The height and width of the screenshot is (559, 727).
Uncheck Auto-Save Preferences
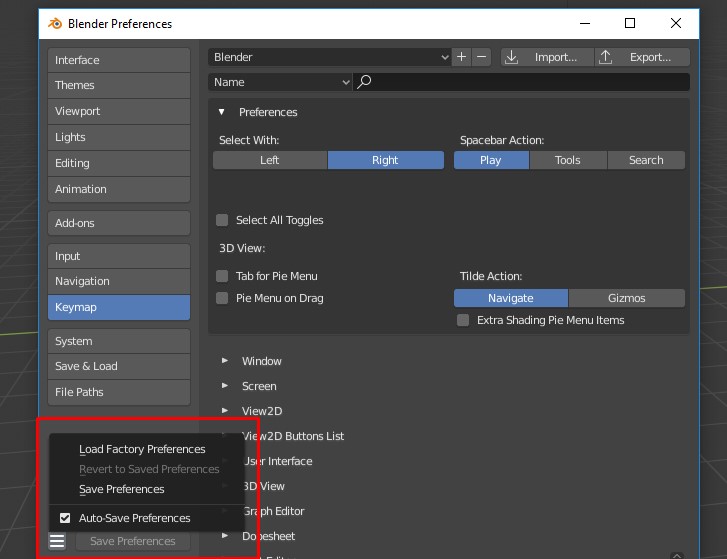coord(65,518)
